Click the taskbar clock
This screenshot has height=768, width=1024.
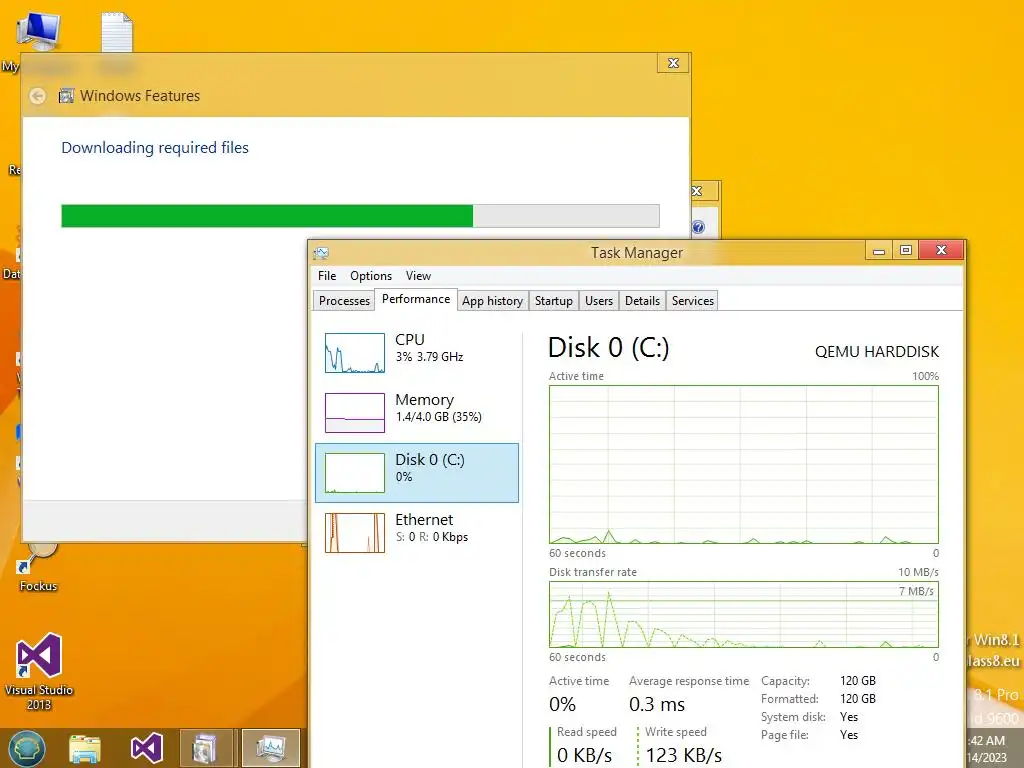coord(987,749)
